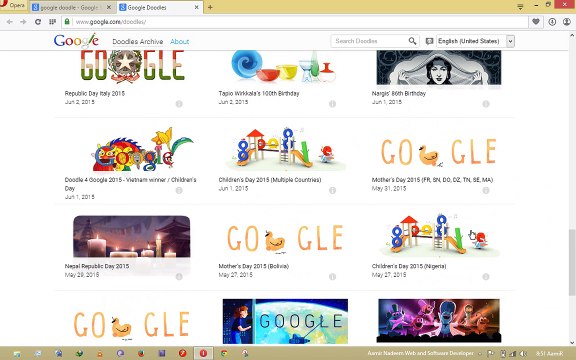The height and width of the screenshot is (360, 576).
Task: Show info for Children's Day 2015 (Nigeria)
Action: [486, 277]
